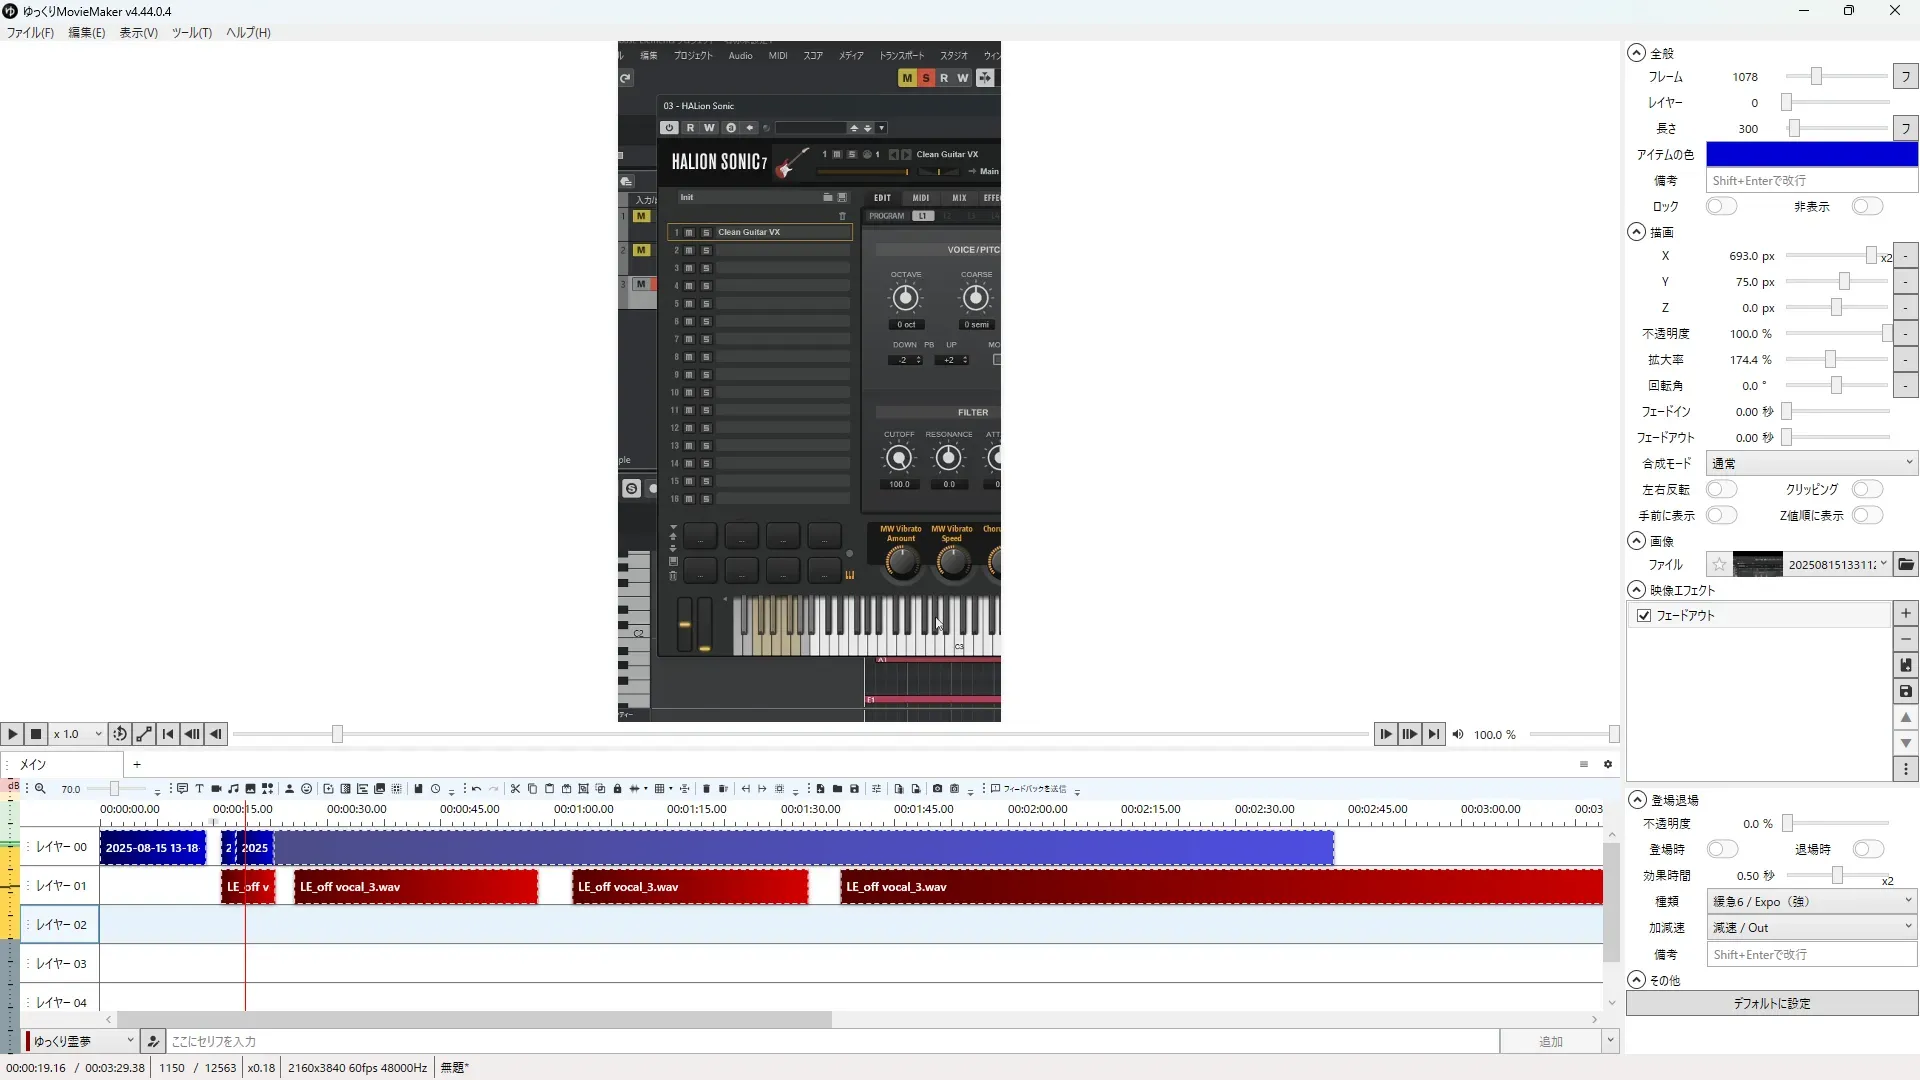
Task: Click the timeline settings gear icon
Action: [1608, 765]
